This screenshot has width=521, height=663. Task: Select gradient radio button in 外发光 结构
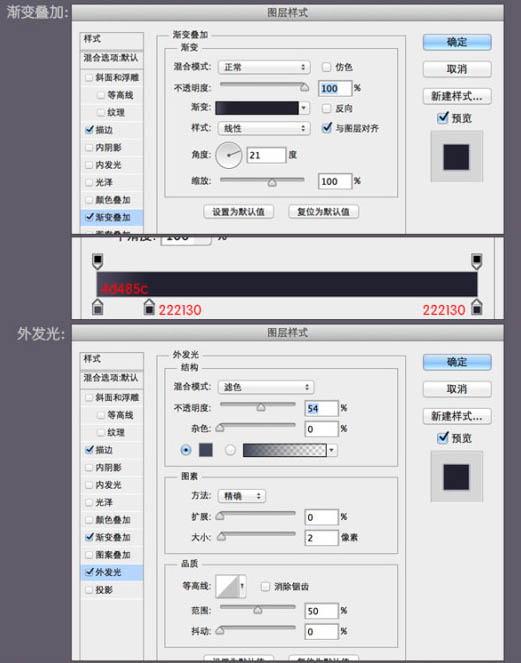coord(230,450)
